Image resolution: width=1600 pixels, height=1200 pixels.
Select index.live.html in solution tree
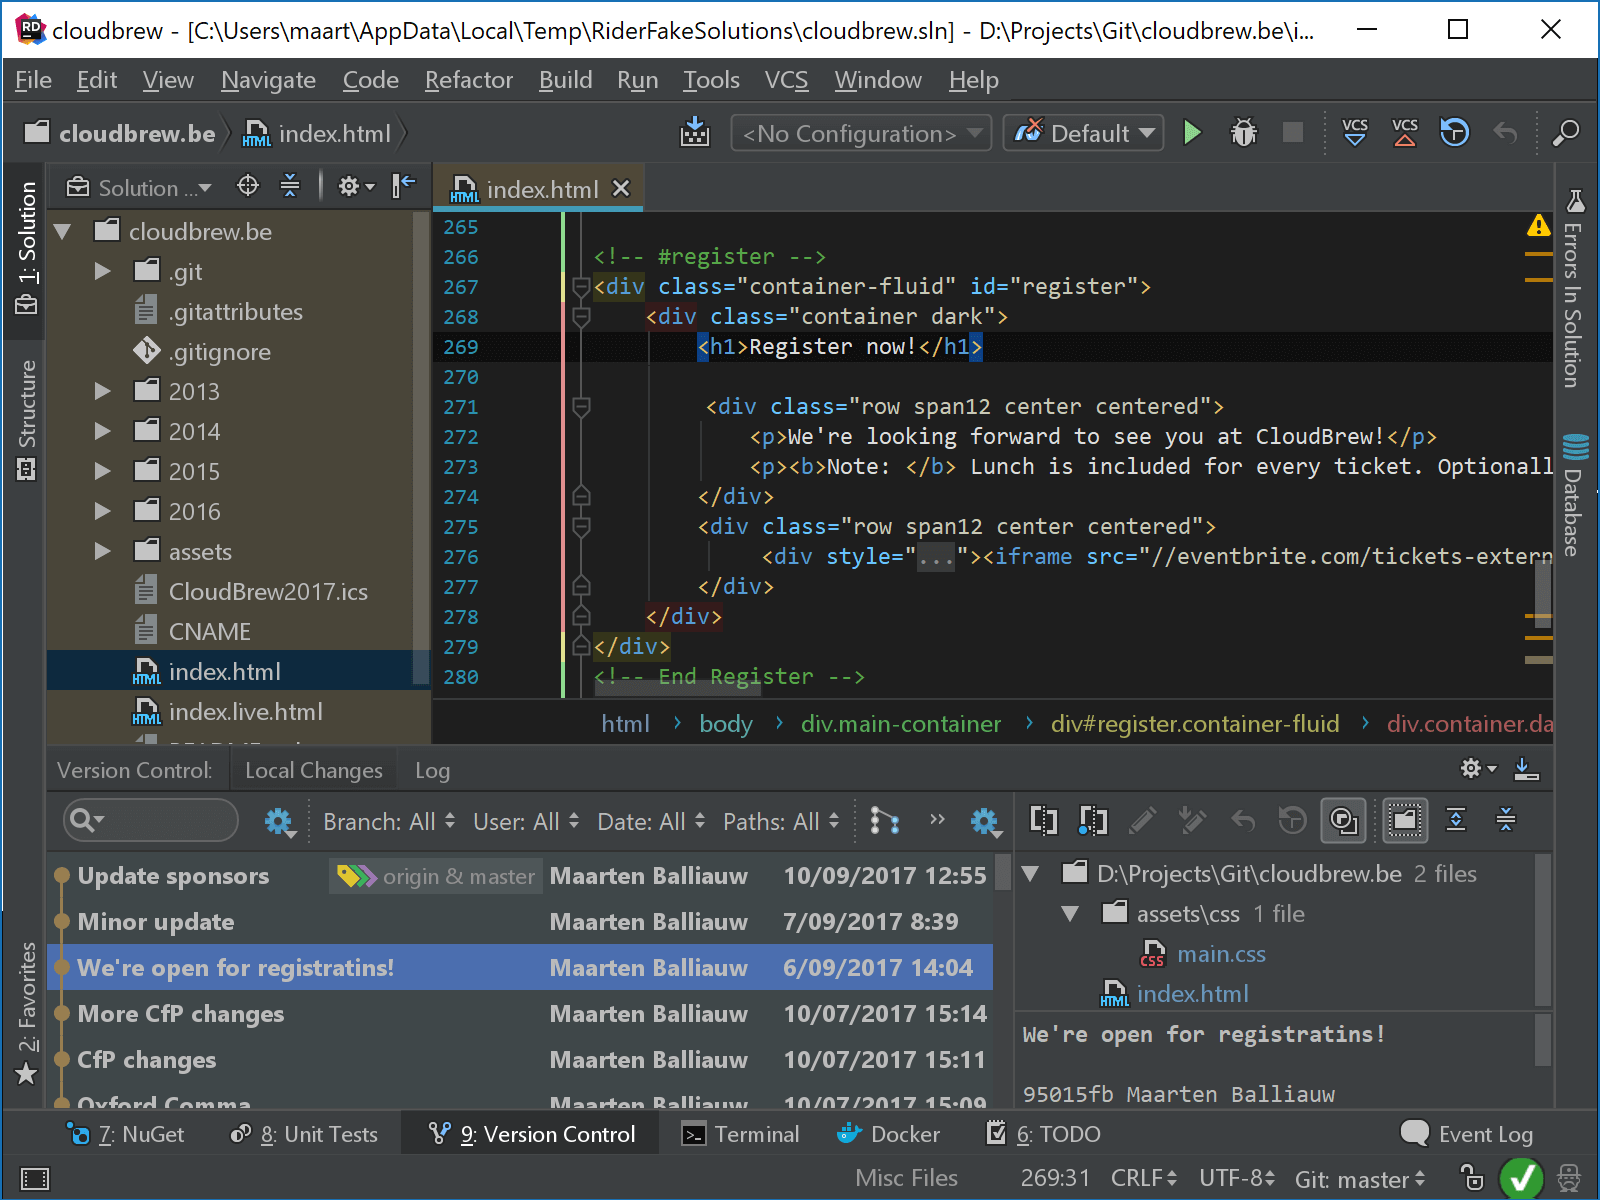(x=227, y=711)
